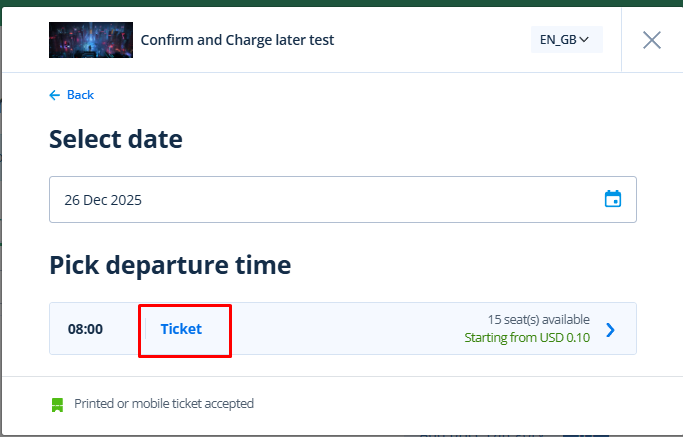Open the EN_GB language dropdown

click(566, 40)
